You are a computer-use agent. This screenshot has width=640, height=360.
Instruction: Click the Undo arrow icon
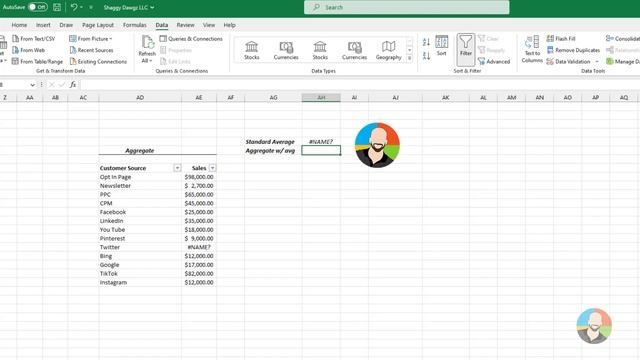[74, 7]
